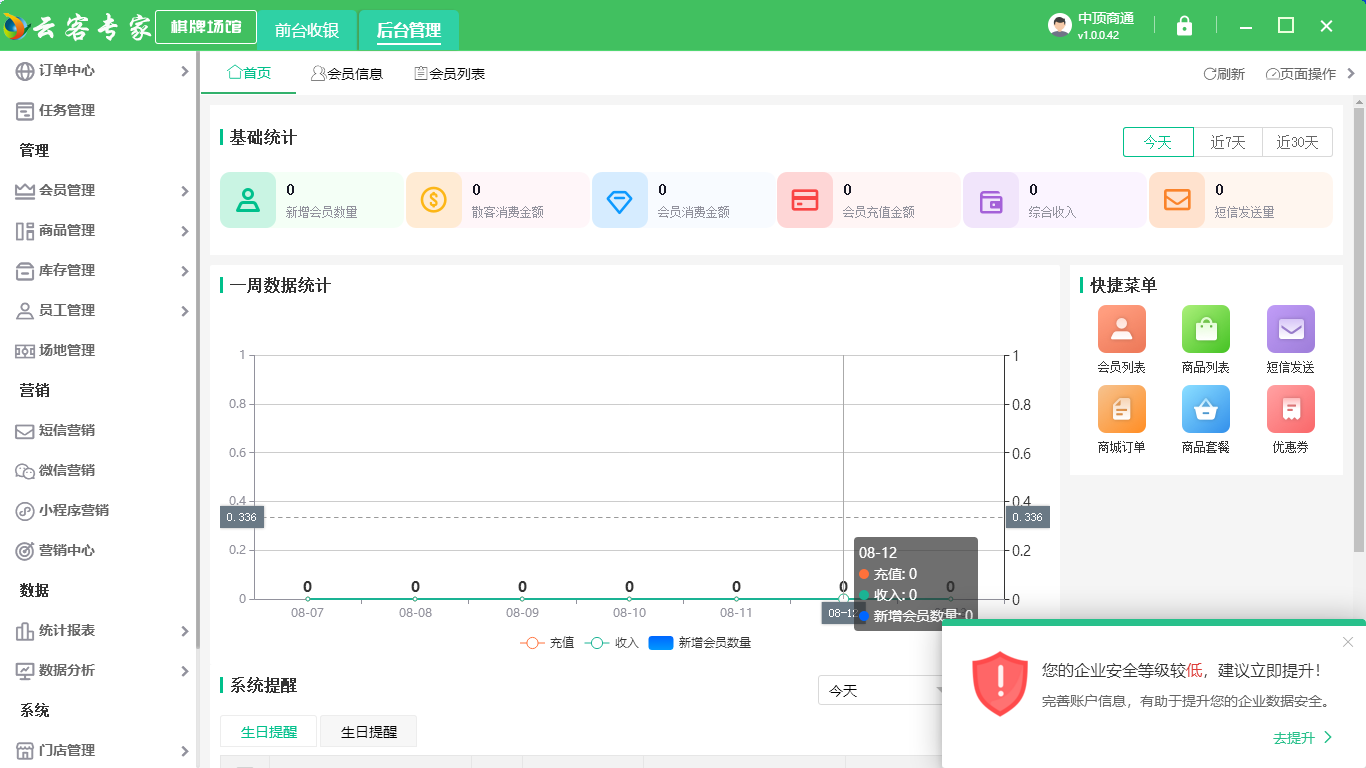Click the vertical scrollbar on the right

coord(1358,320)
